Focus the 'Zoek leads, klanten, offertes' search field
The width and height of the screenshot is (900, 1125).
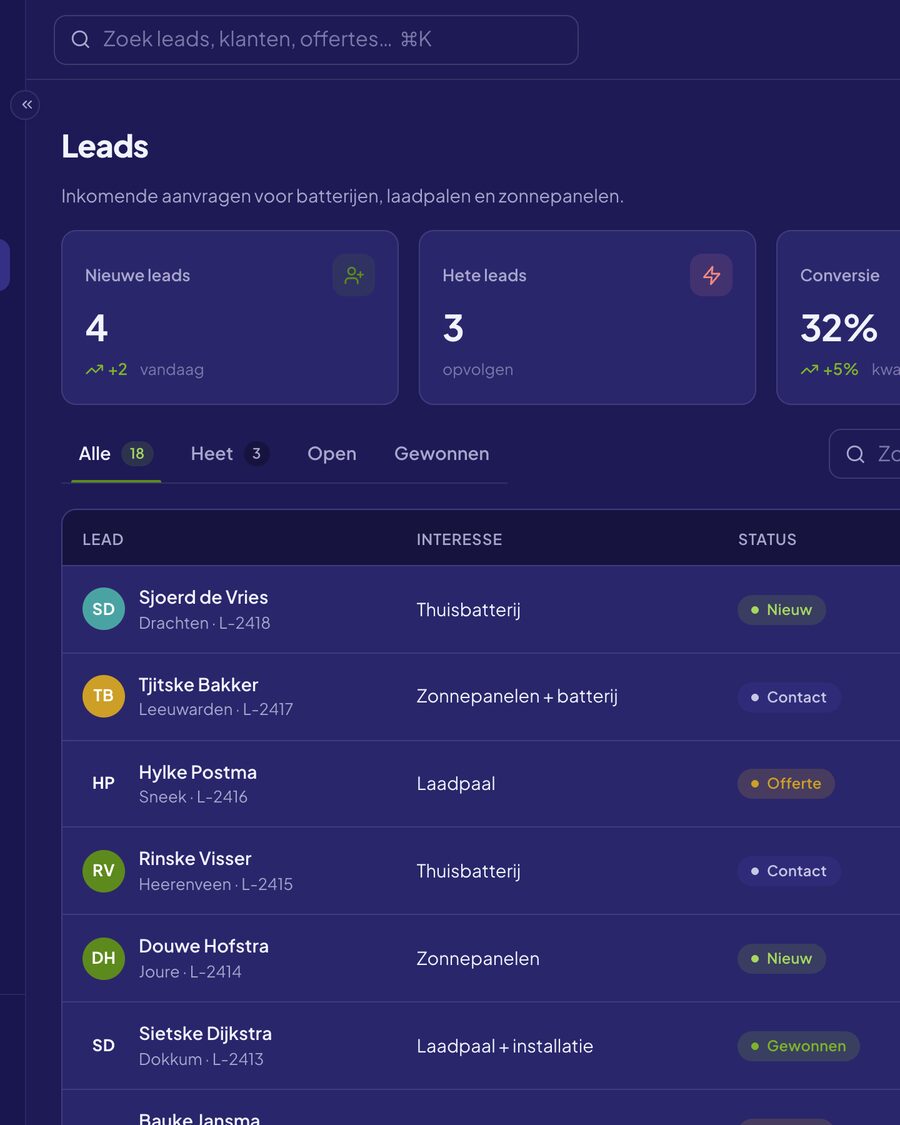316,39
